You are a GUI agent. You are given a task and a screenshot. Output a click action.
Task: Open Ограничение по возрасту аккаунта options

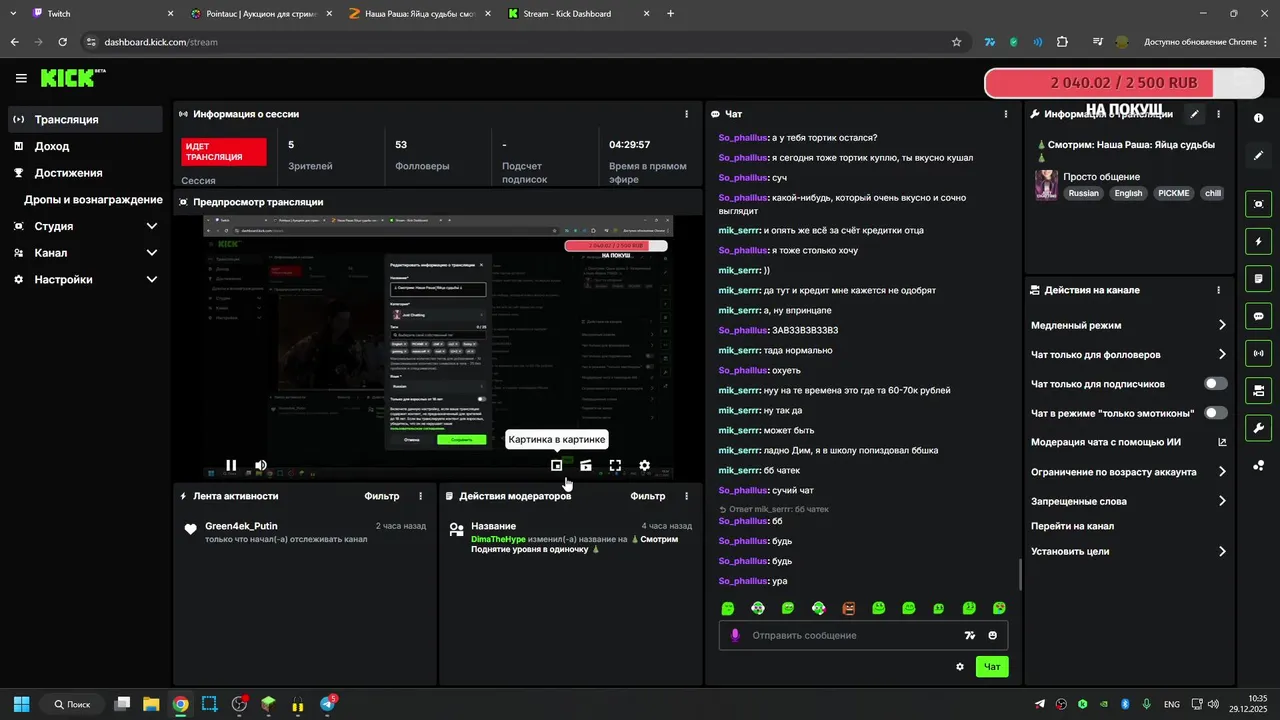[x=1129, y=472]
